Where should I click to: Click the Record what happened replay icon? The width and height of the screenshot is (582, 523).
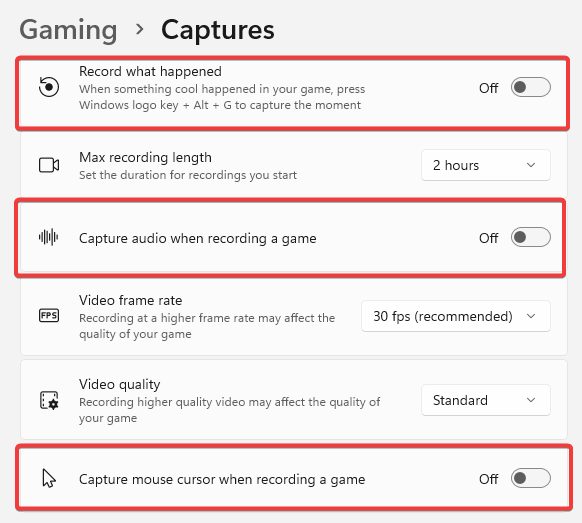pyautogui.click(x=49, y=87)
